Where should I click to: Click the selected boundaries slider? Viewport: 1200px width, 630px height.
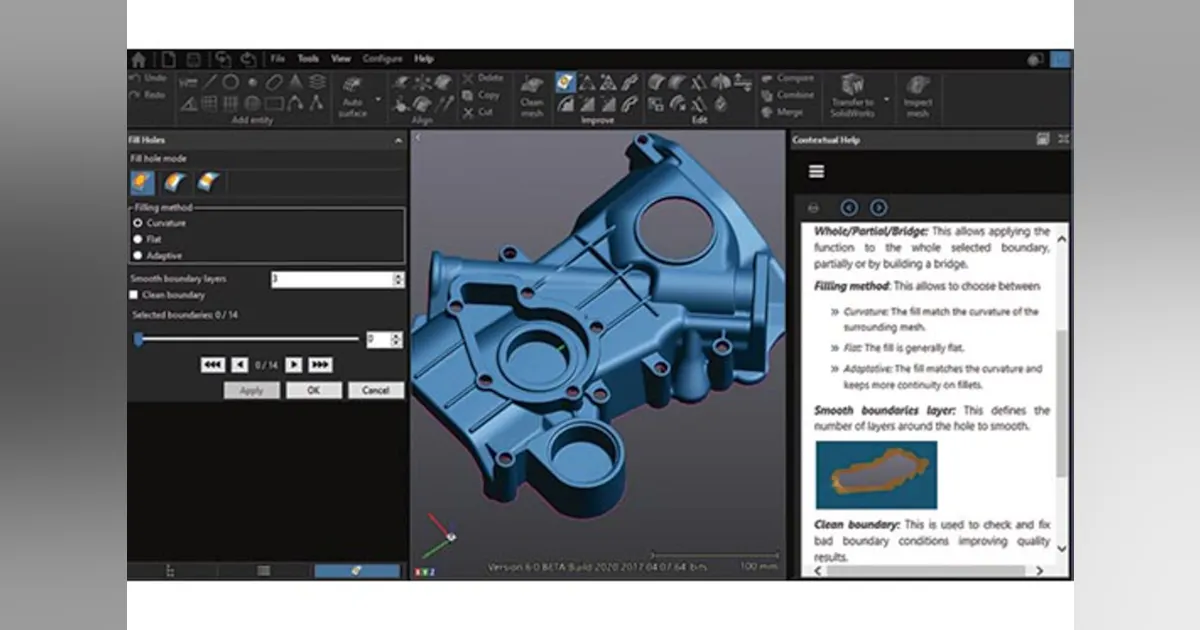click(x=246, y=339)
